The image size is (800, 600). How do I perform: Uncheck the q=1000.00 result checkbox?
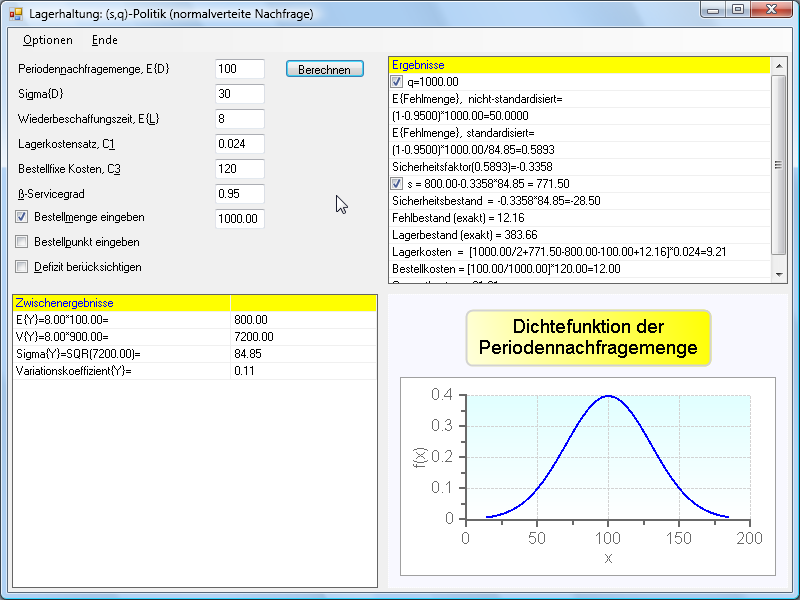pos(397,82)
